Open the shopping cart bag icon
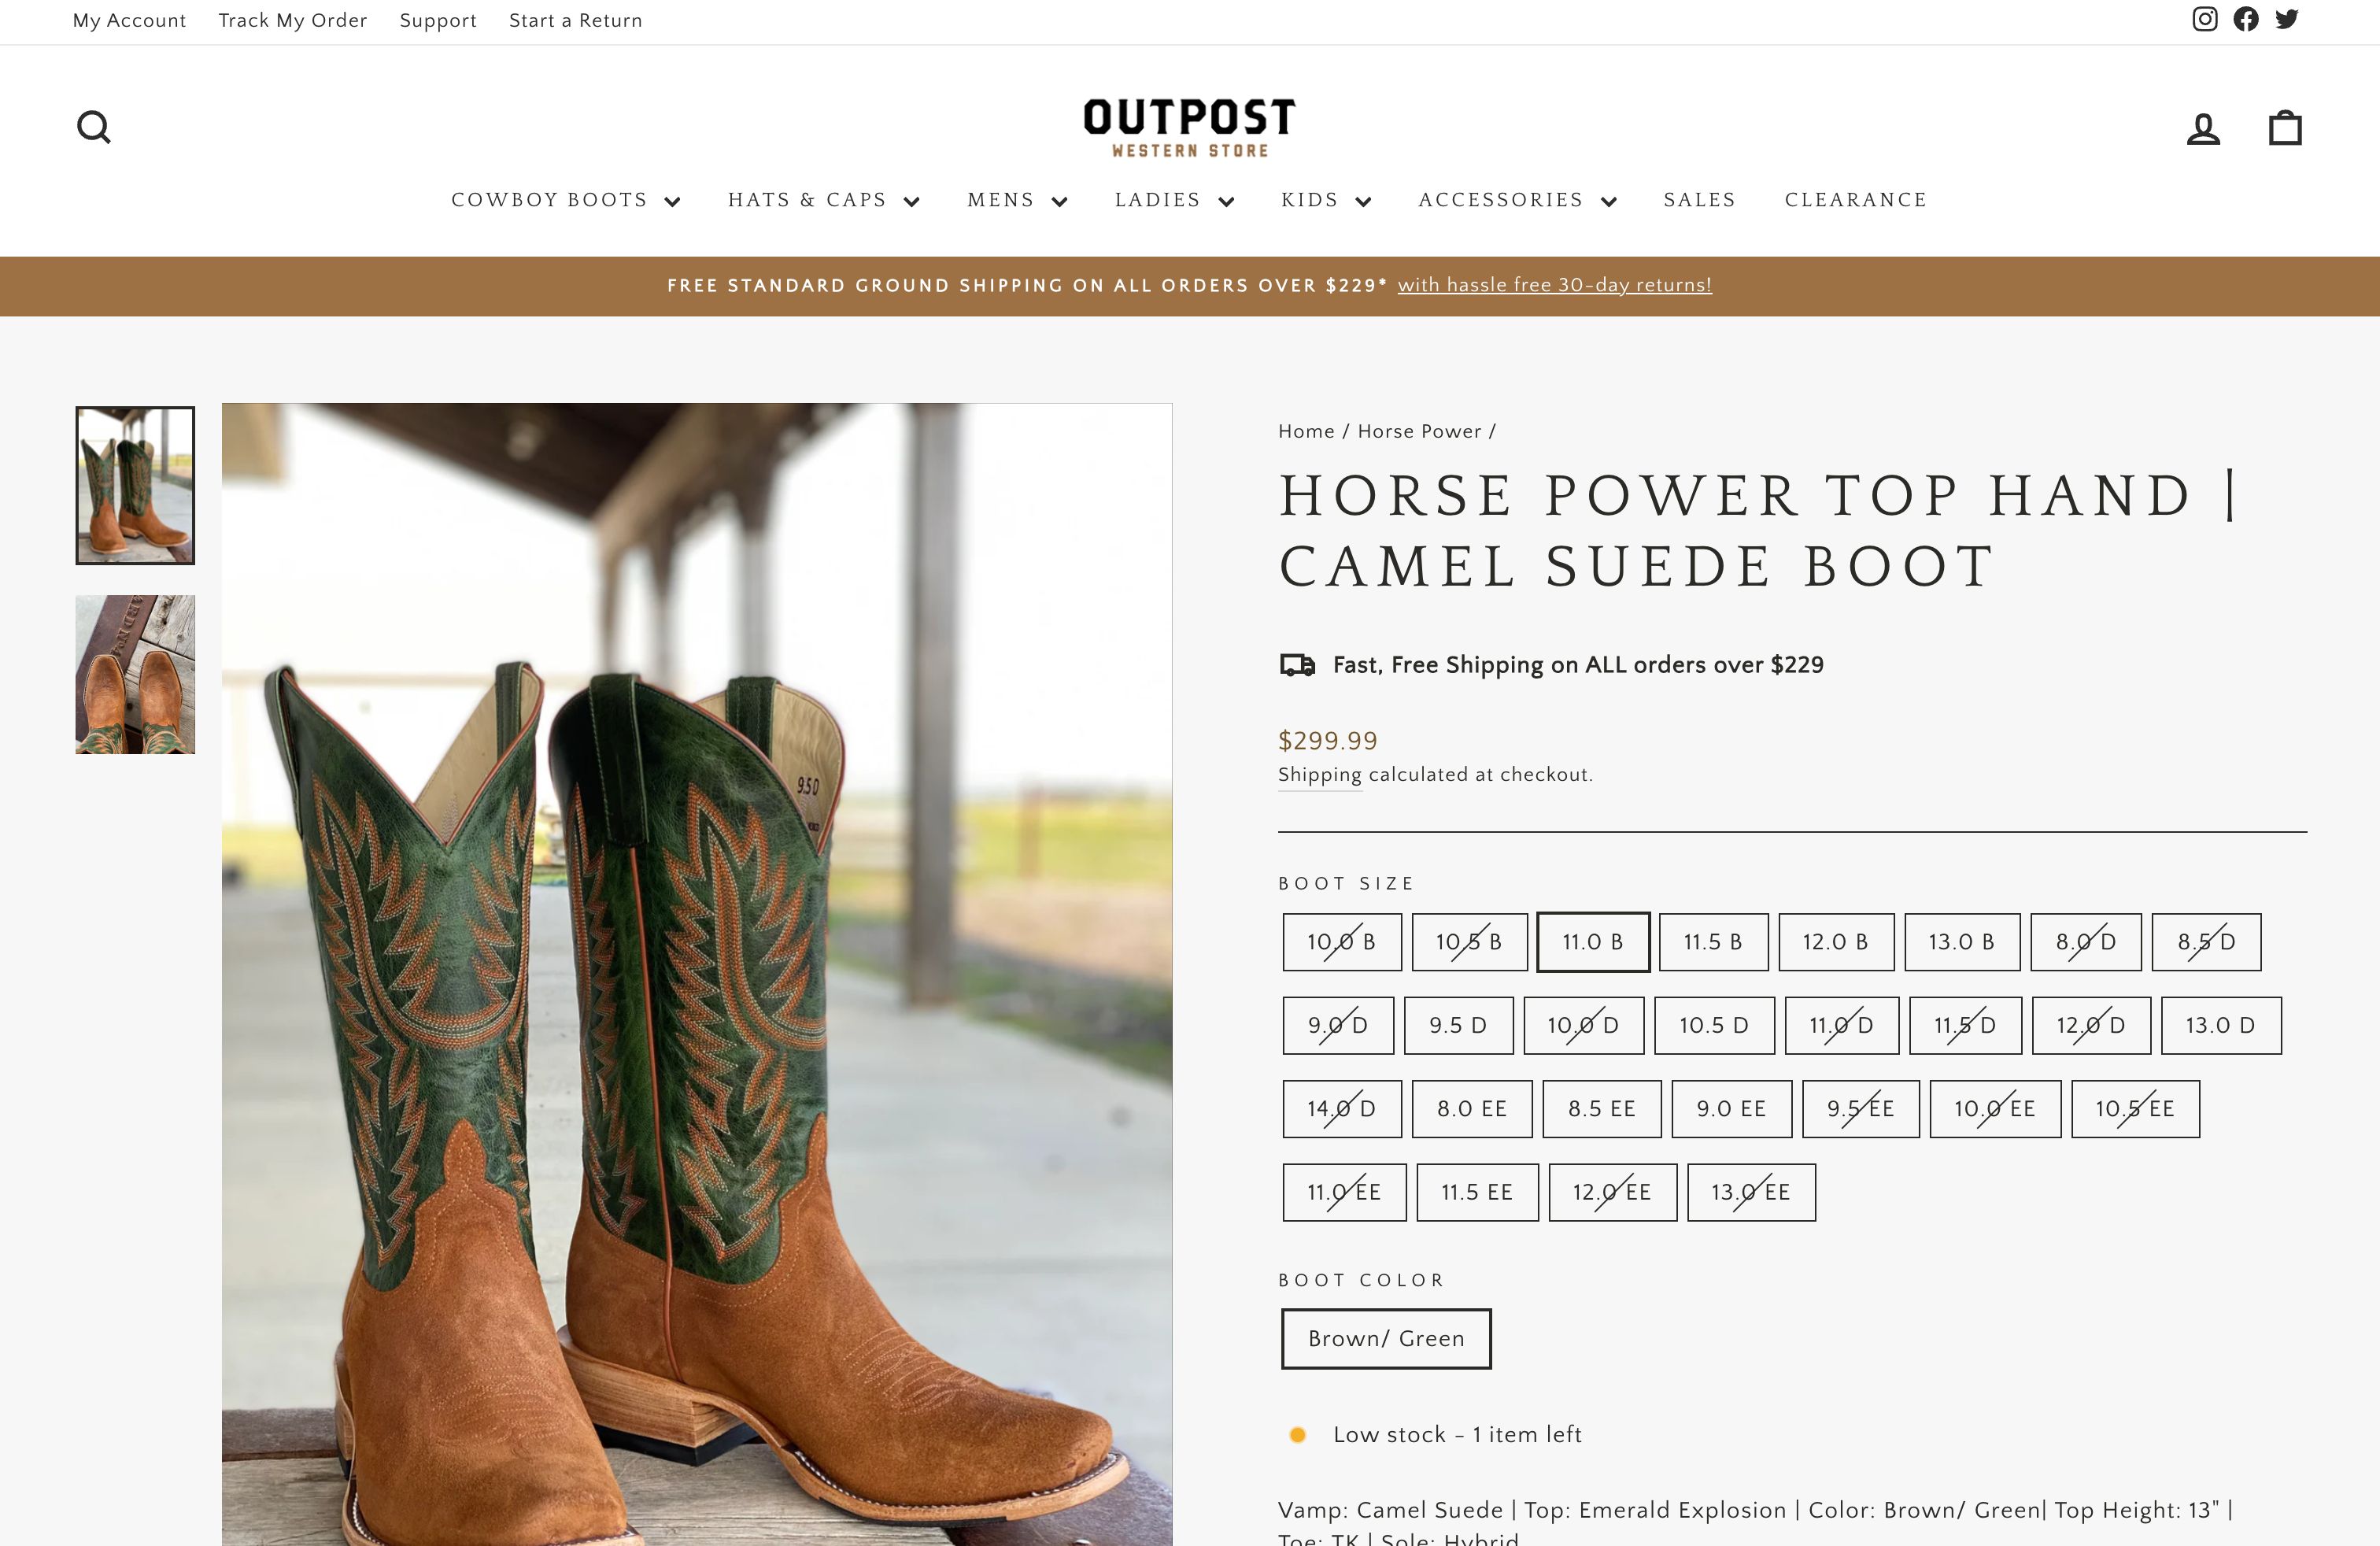The image size is (2380, 1546). click(x=2285, y=128)
